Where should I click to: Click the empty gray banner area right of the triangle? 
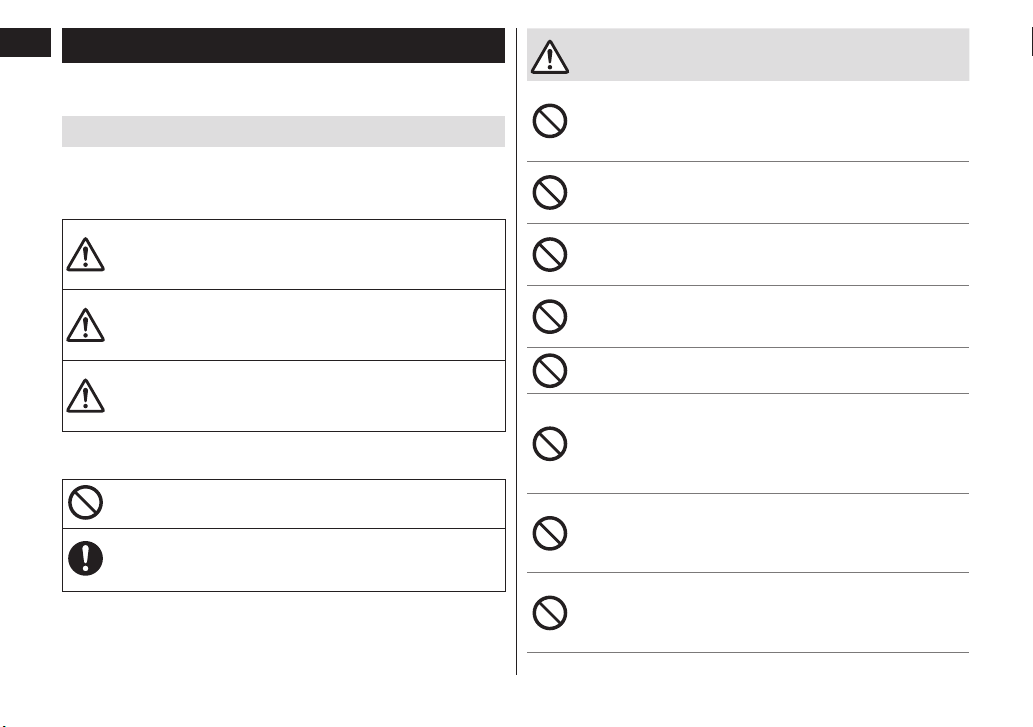(x=769, y=55)
